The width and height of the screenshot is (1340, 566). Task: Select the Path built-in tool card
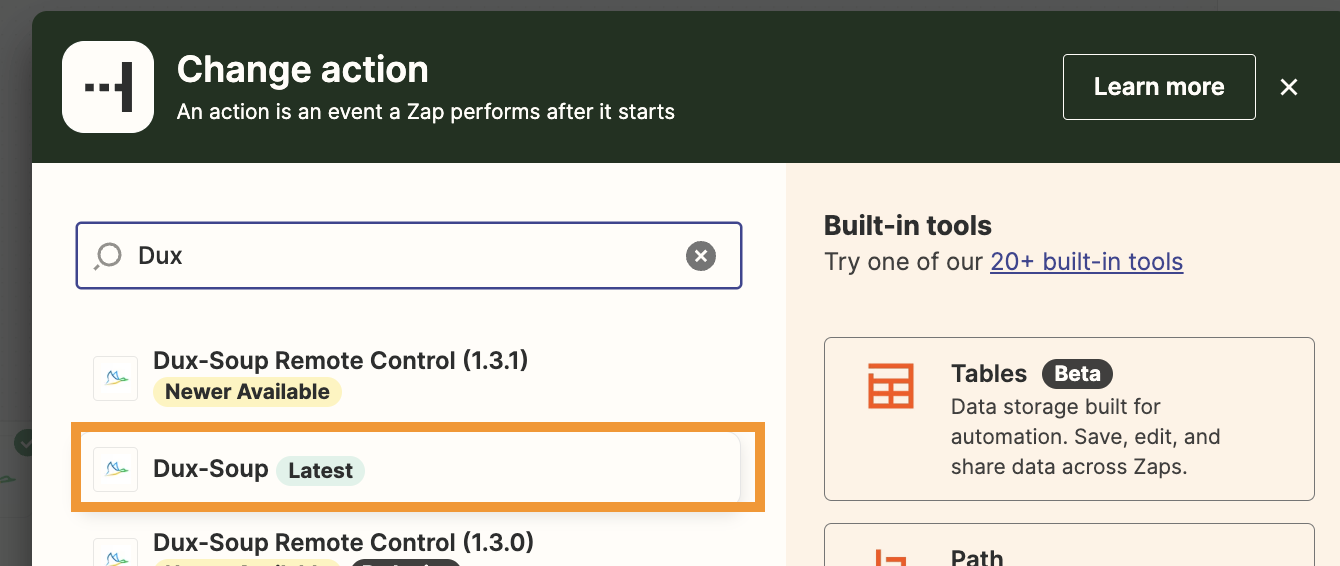pos(1068,548)
